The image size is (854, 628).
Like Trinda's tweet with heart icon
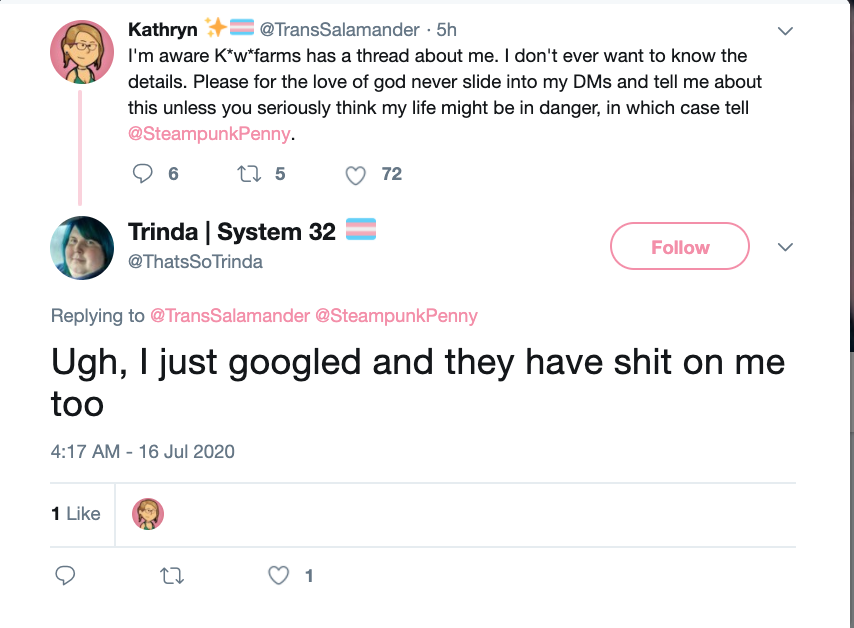click(x=278, y=576)
